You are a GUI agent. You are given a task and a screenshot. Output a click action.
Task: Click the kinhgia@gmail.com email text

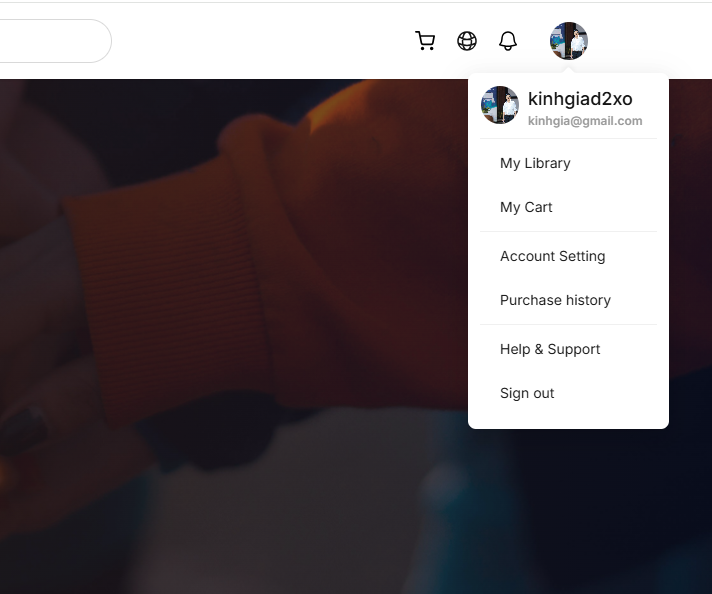585,121
